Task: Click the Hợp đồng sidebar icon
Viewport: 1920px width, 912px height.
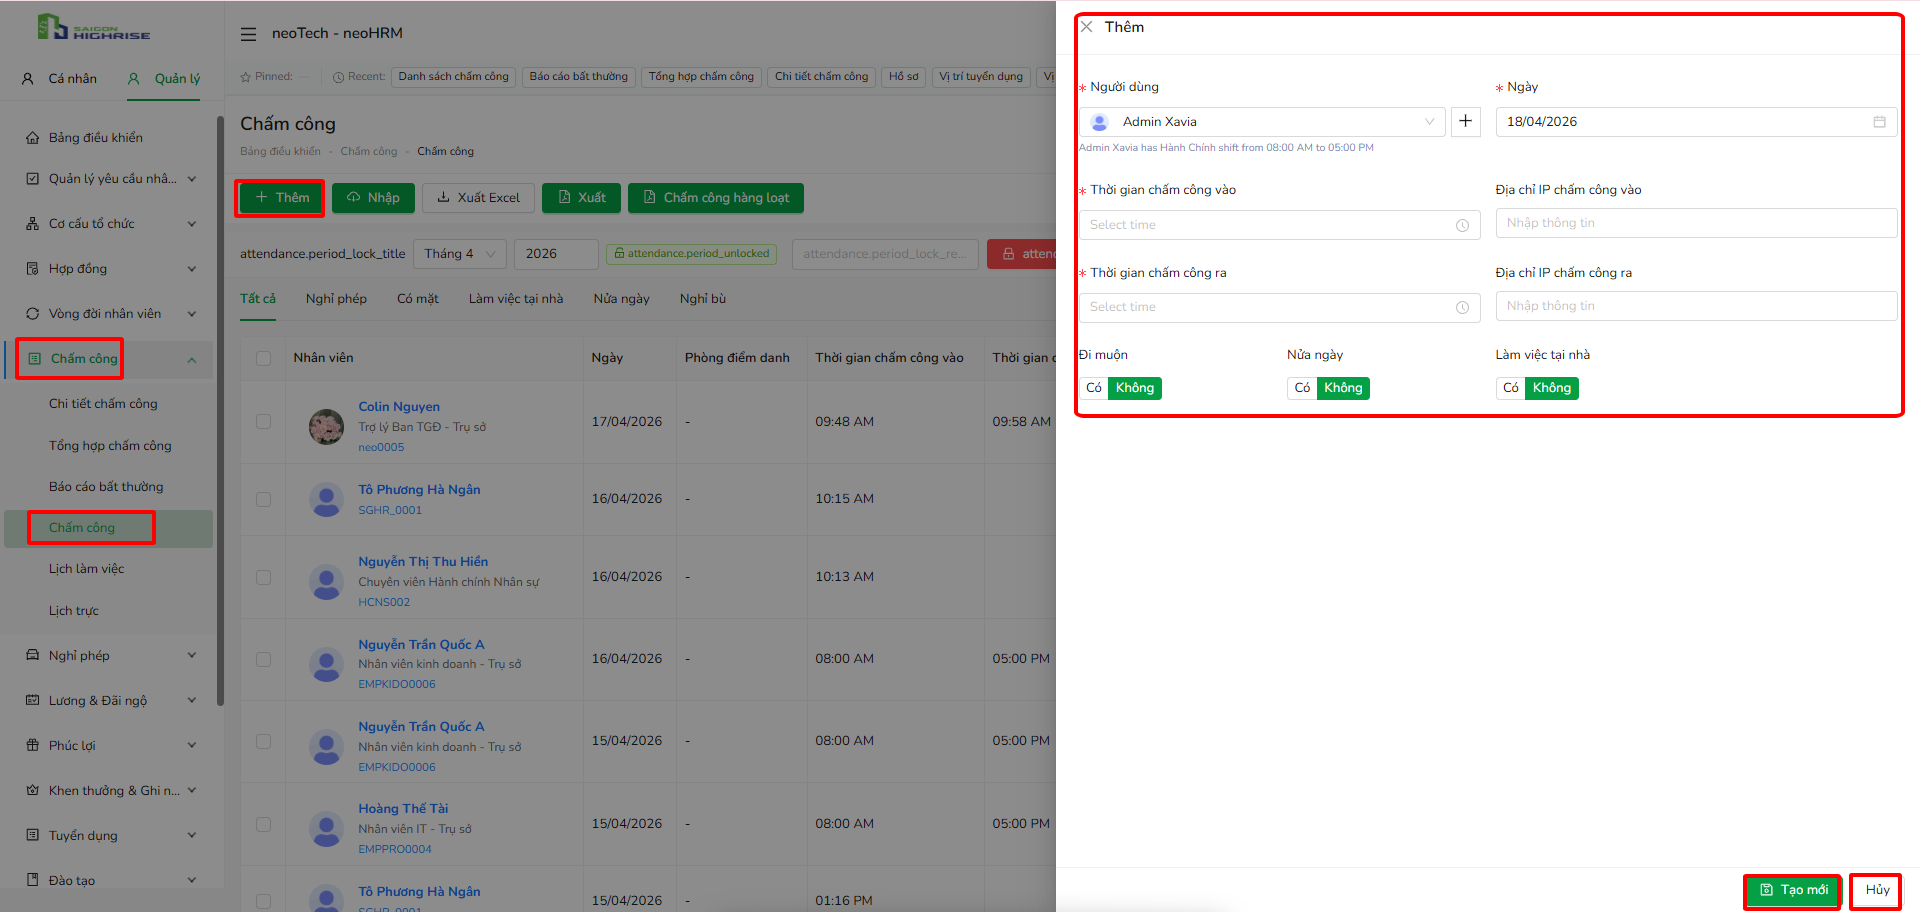Action: click(33, 269)
